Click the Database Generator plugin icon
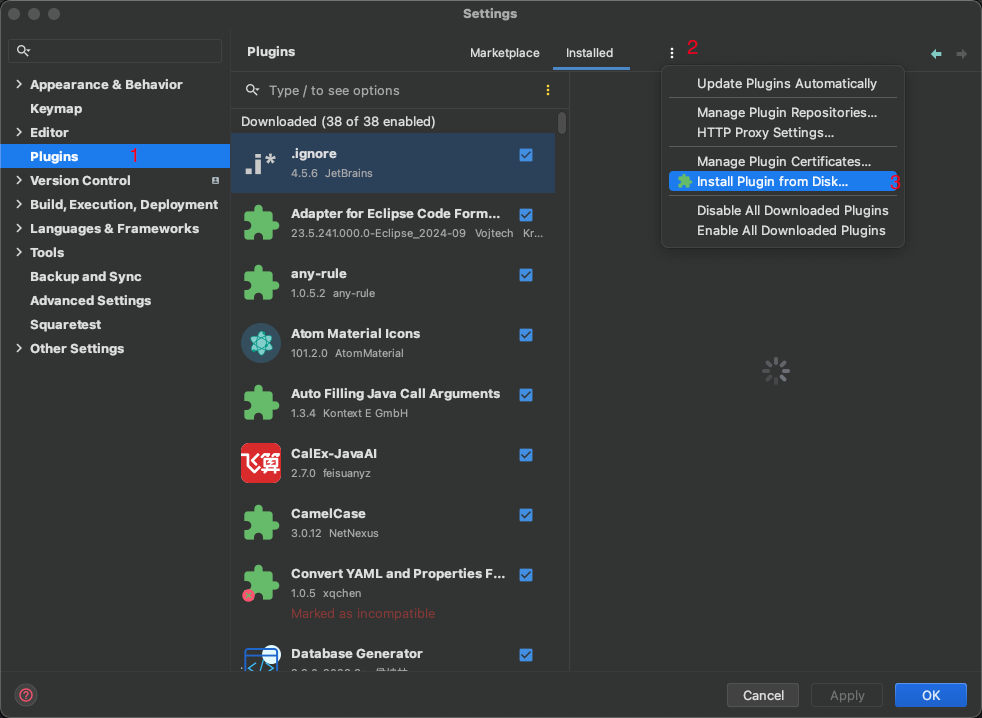 point(261,658)
